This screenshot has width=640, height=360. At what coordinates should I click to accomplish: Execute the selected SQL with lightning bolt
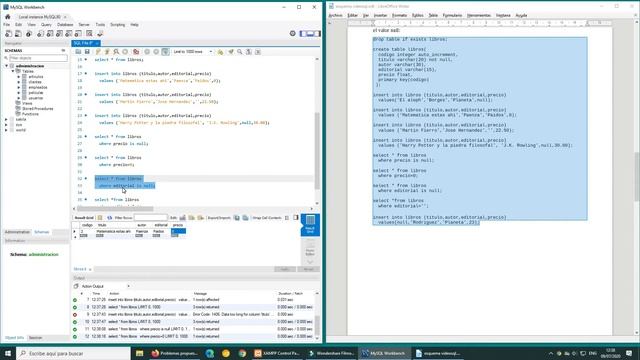(x=98, y=52)
